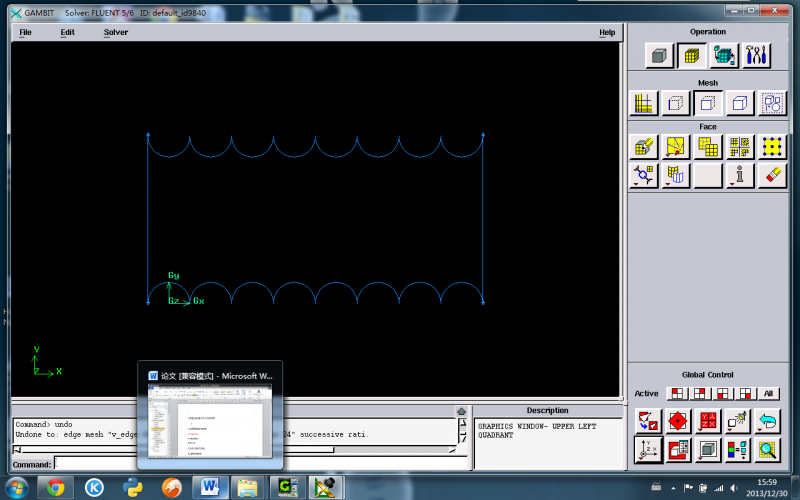Open the Edit menu
Screen dimensions: 800x500
67,32
